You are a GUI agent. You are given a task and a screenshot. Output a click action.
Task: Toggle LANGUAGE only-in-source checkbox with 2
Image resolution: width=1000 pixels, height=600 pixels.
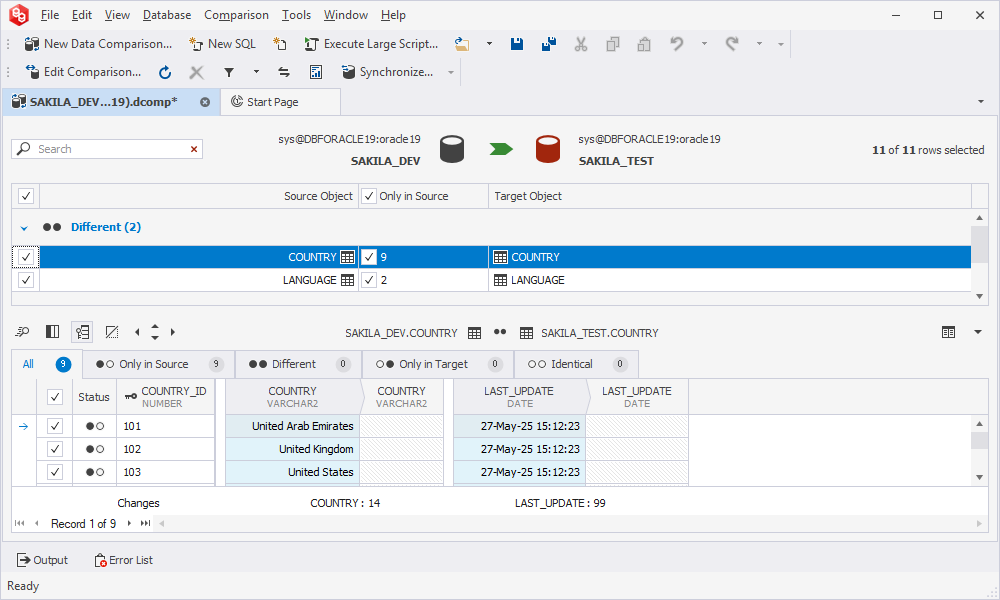click(369, 280)
